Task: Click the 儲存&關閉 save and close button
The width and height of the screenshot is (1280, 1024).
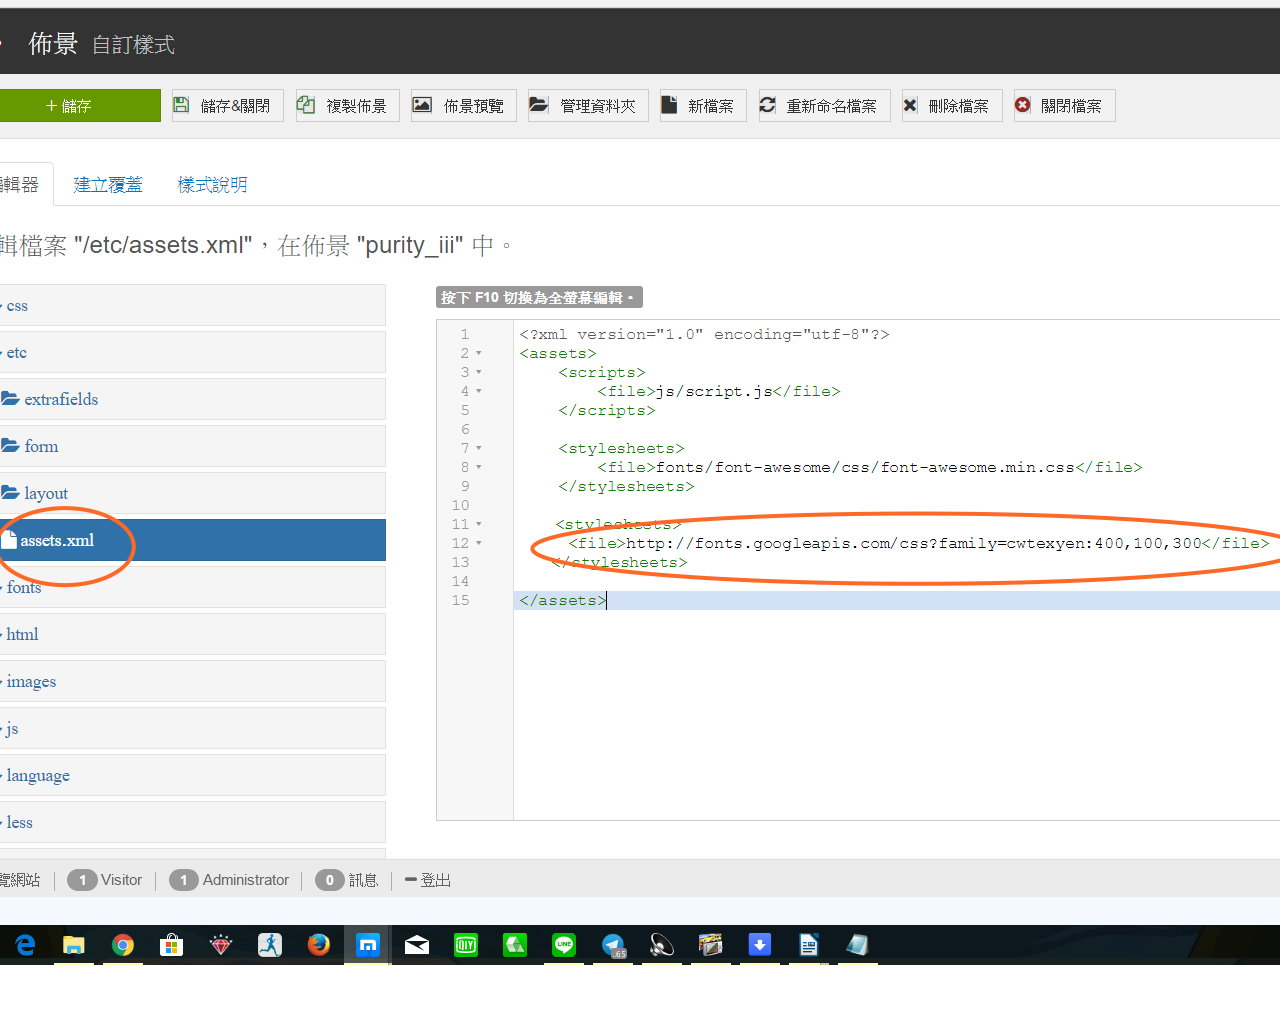Action: [x=225, y=106]
